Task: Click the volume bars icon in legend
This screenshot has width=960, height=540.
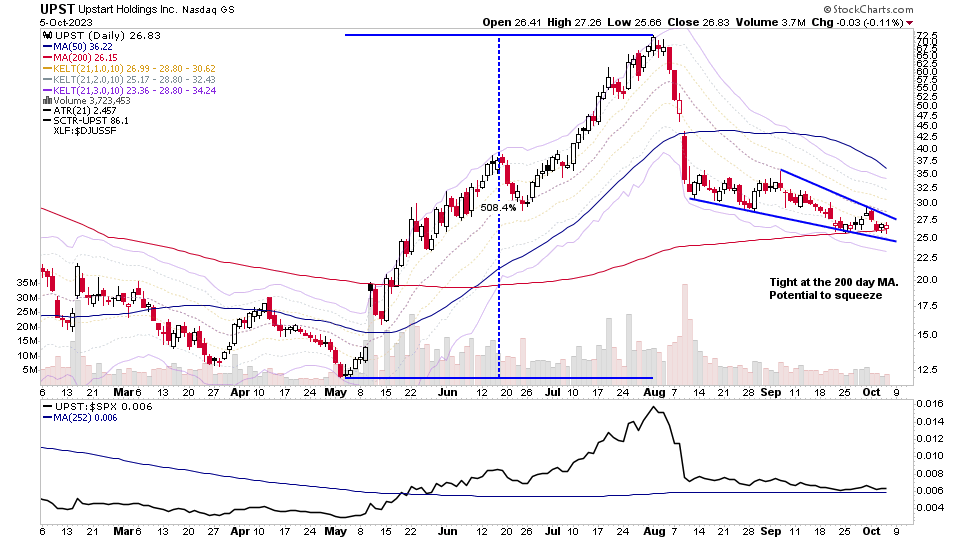Action: (47, 101)
